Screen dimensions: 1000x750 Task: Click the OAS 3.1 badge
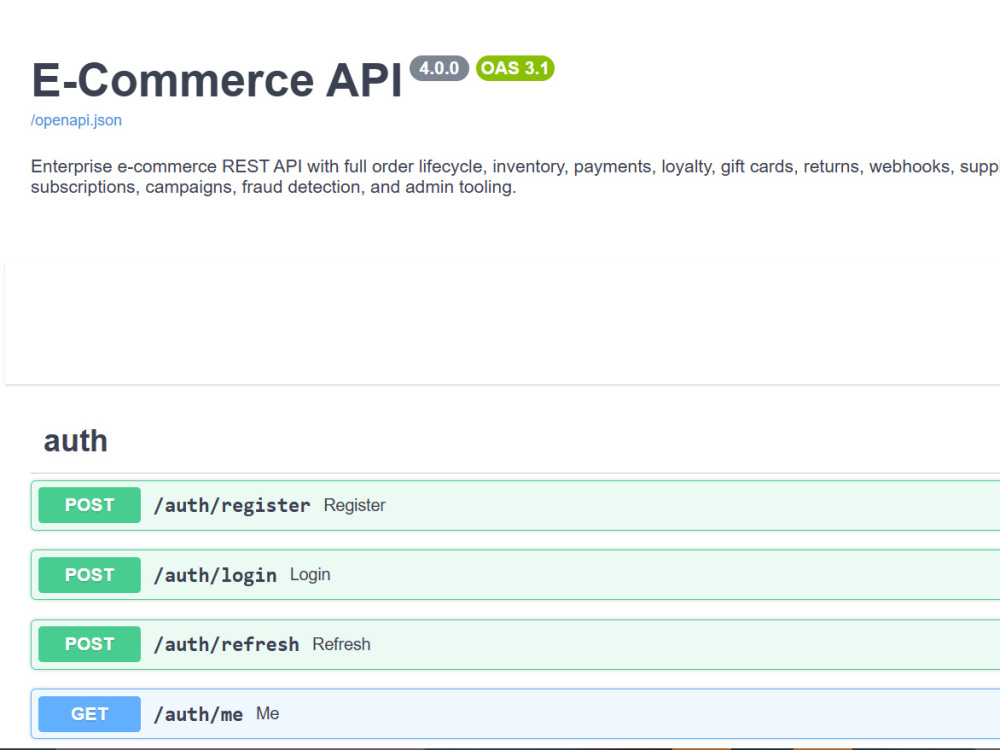[x=515, y=68]
